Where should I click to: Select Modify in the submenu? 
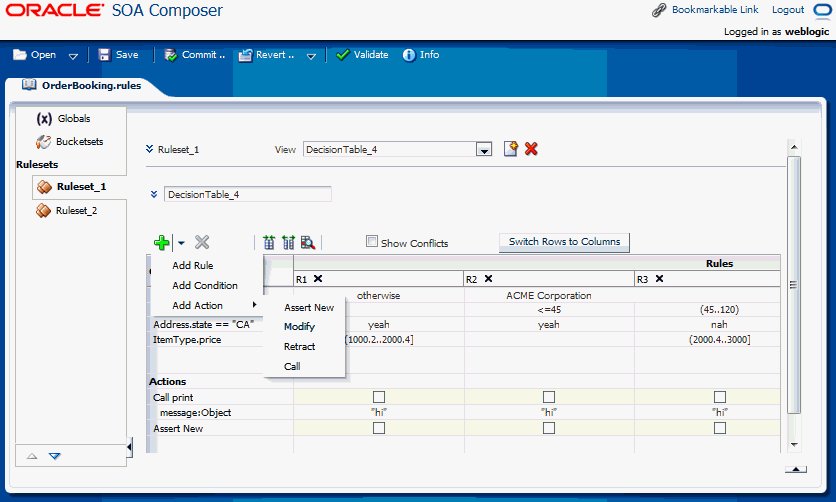tap(299, 327)
